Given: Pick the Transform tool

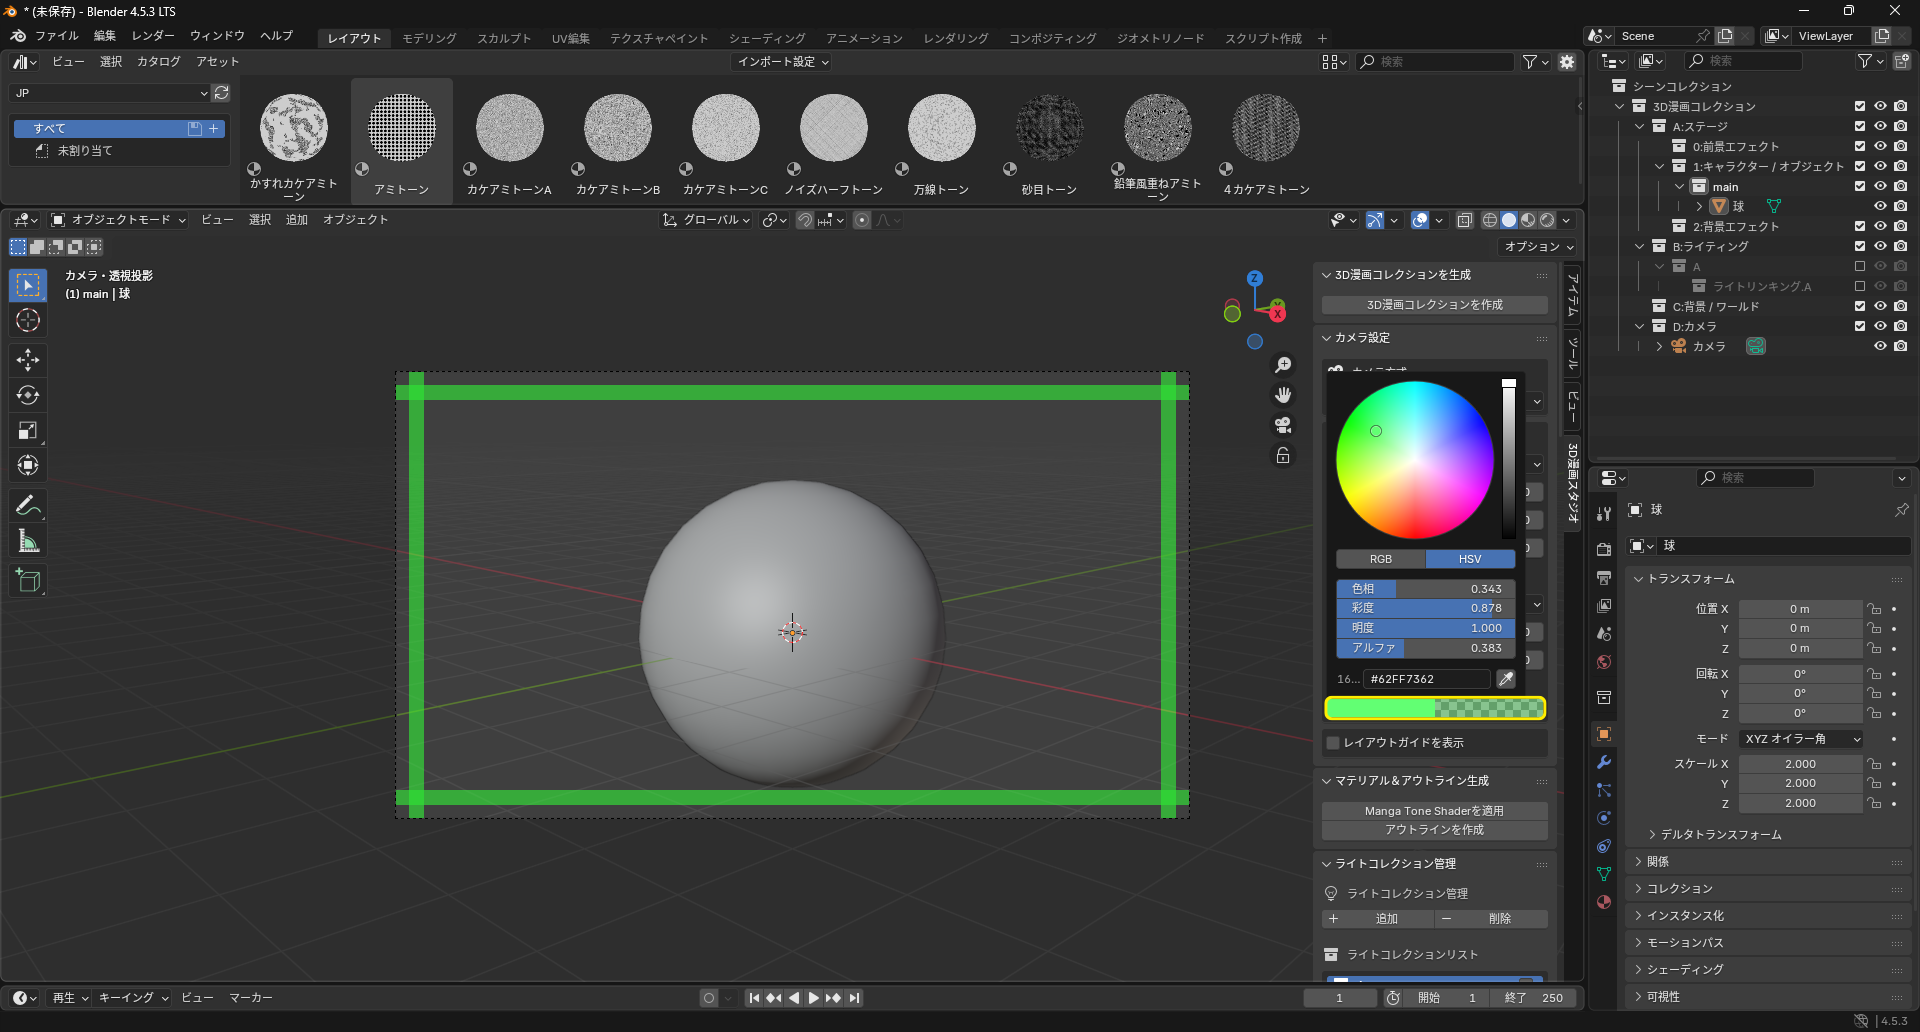Looking at the screenshot, I should click(x=28, y=465).
